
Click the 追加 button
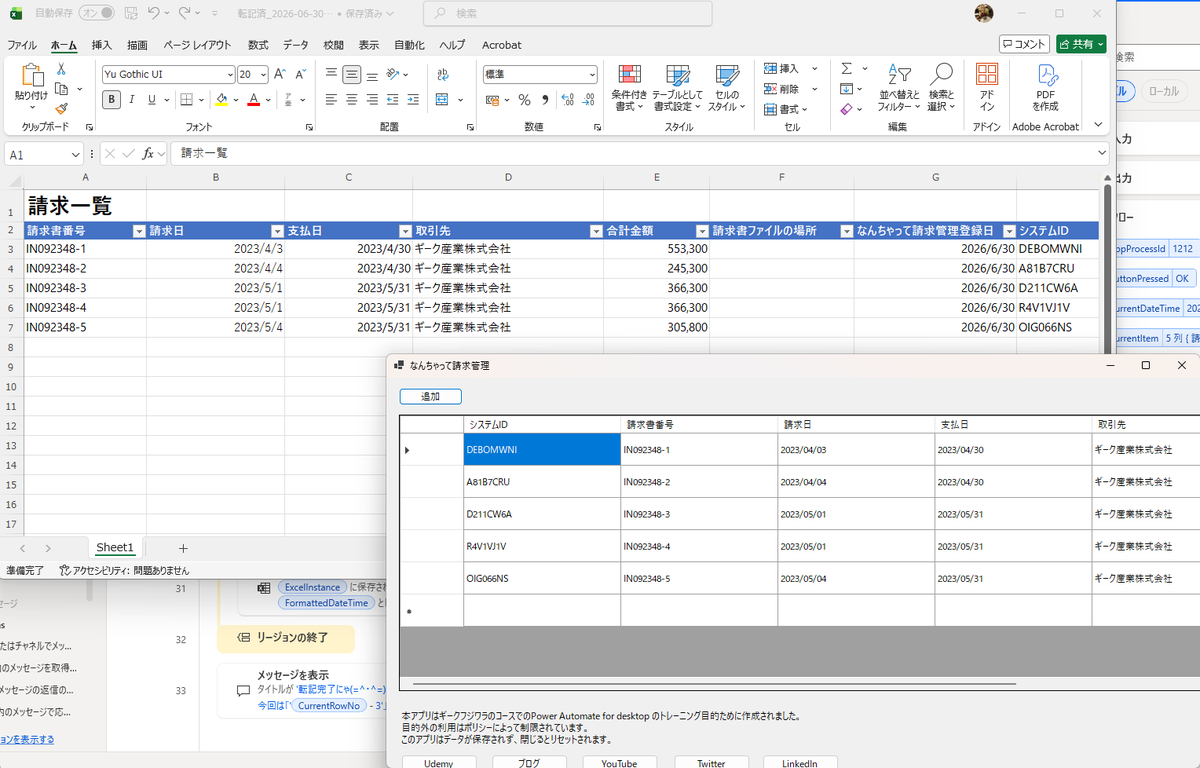[430, 397]
